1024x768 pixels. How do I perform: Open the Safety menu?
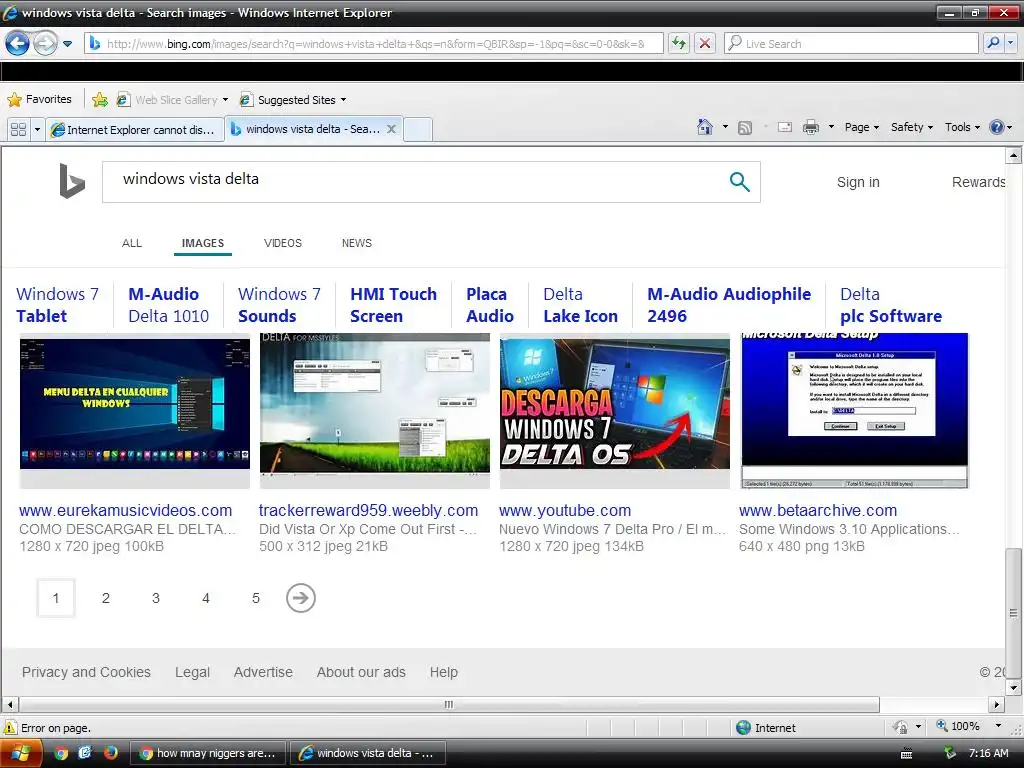[912, 127]
